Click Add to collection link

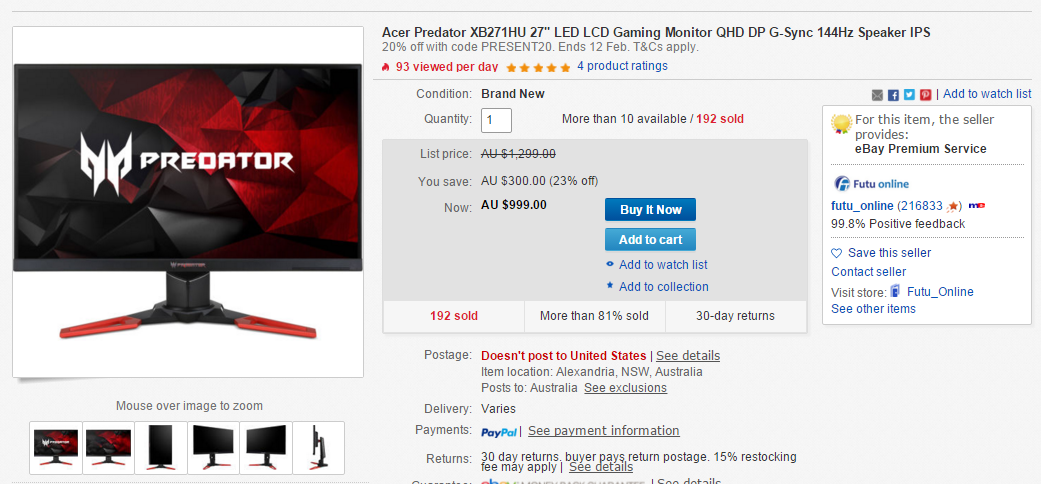point(663,287)
